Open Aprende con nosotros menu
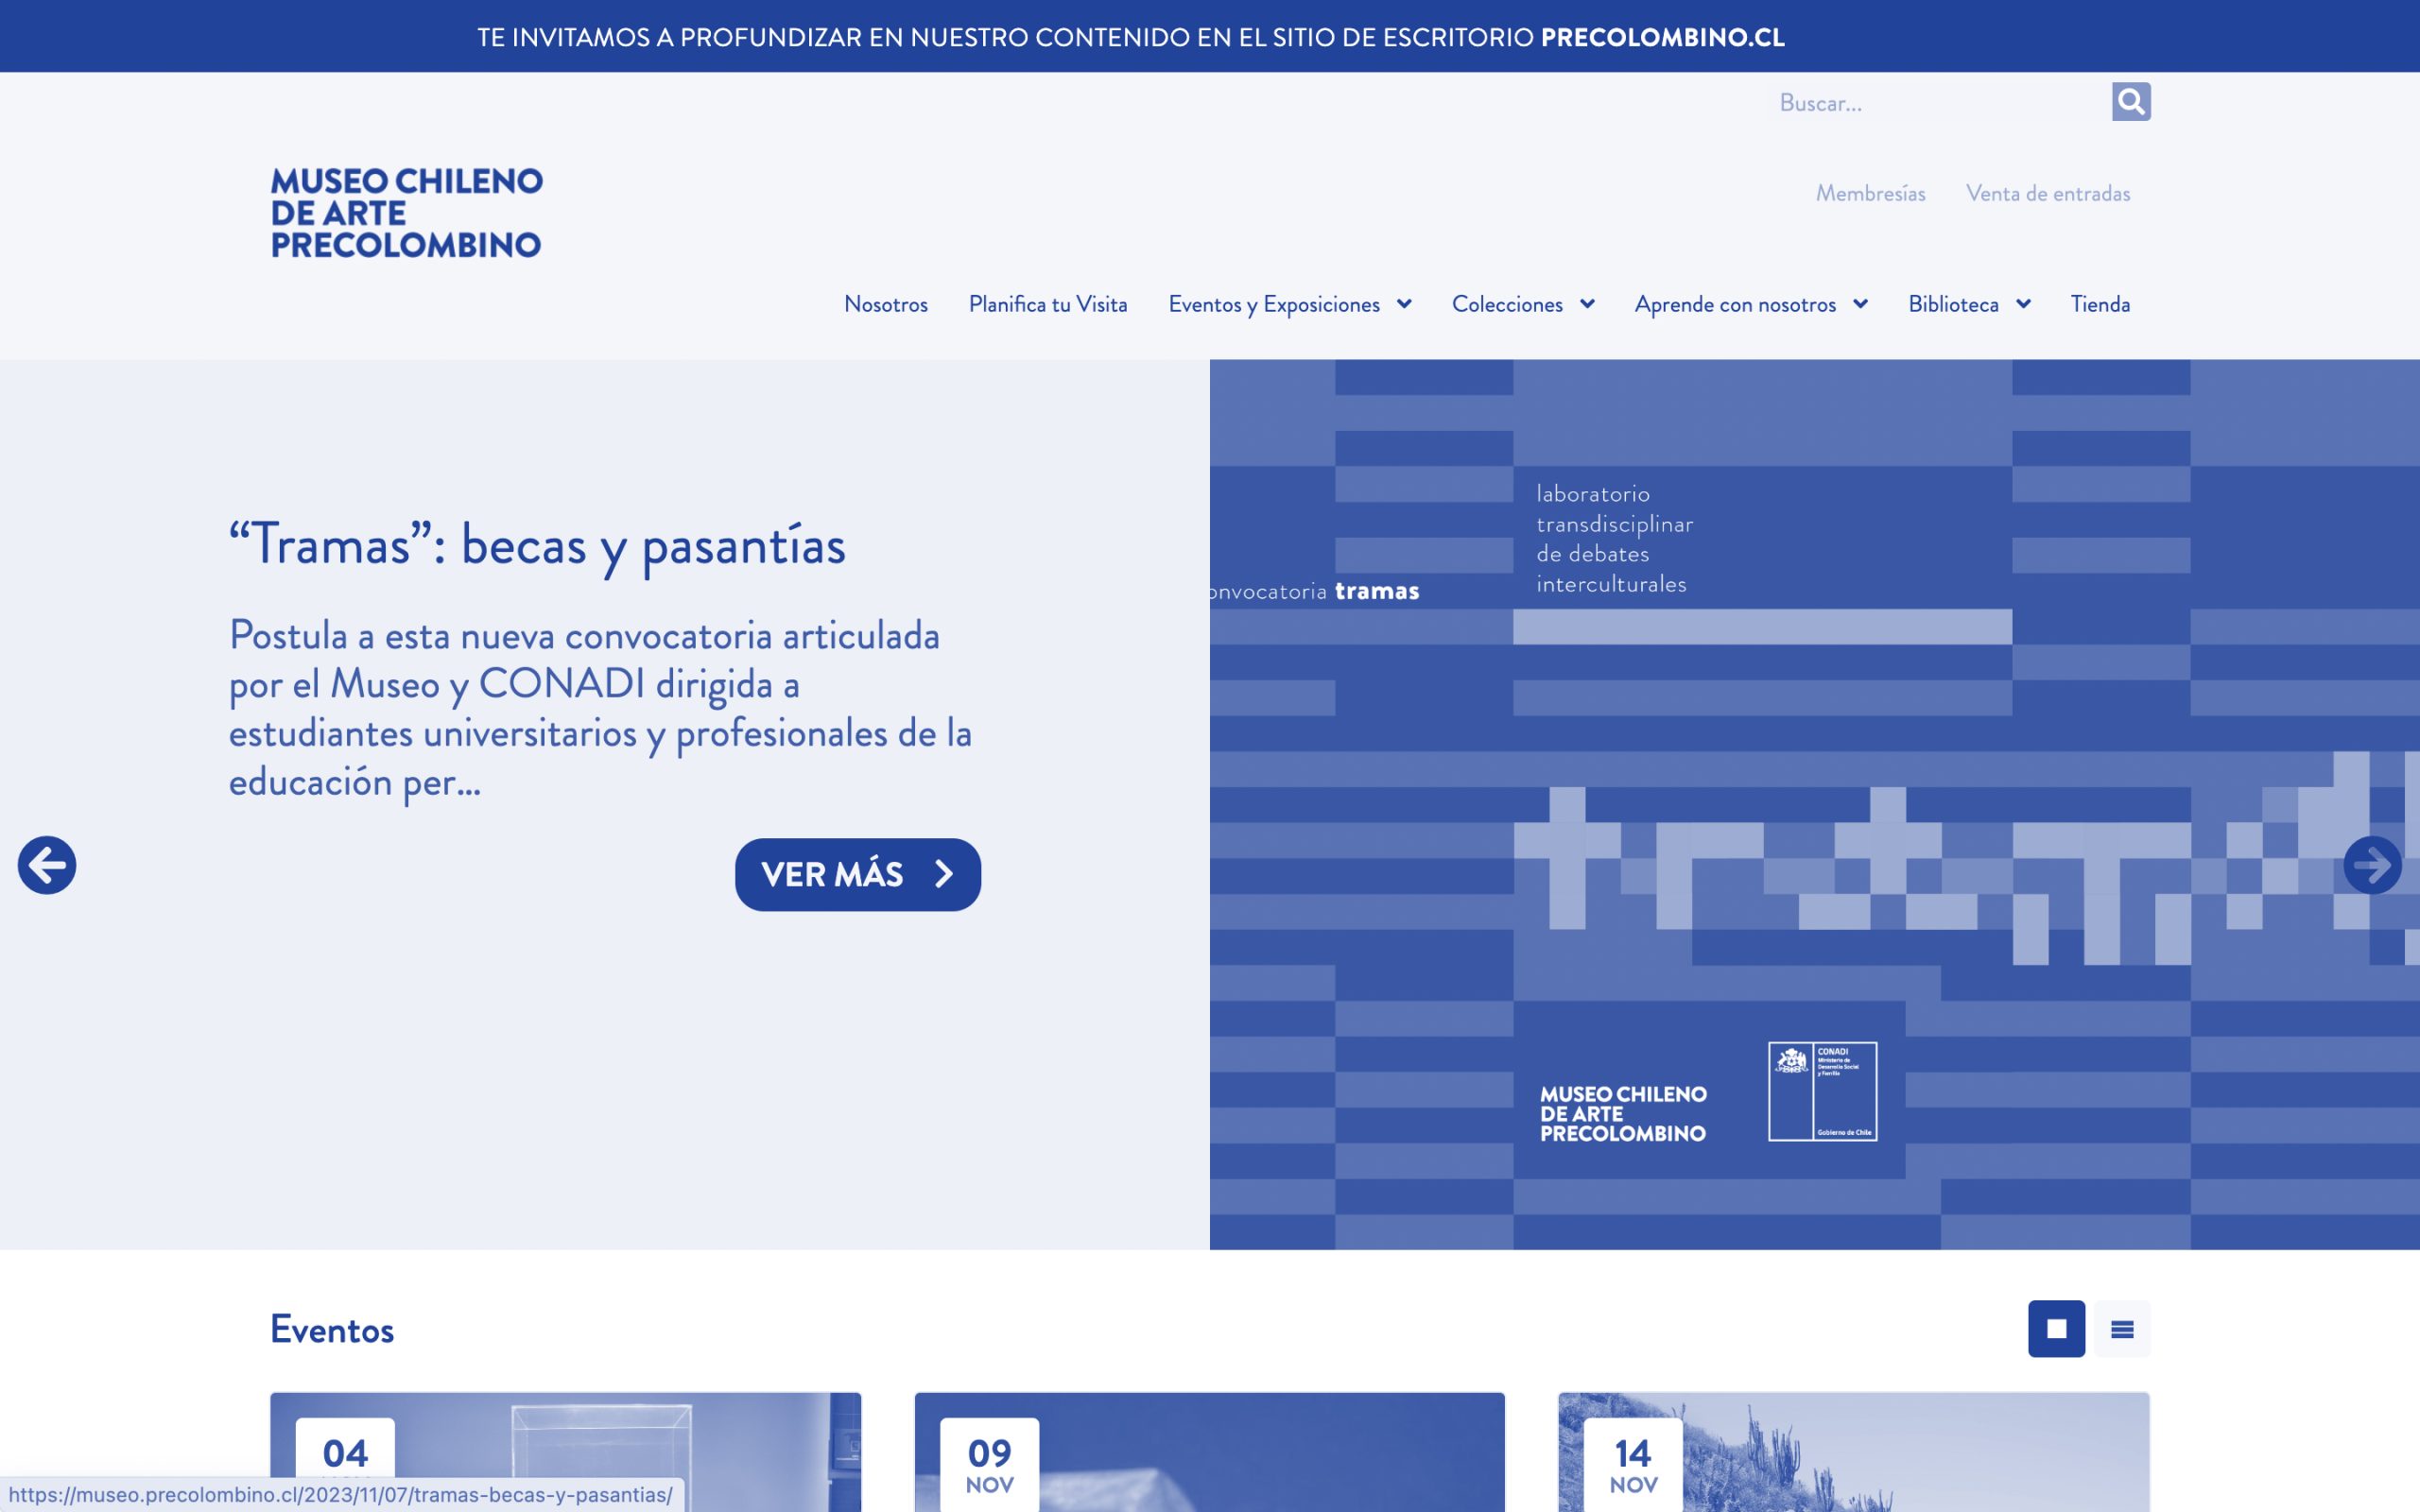 pyautogui.click(x=1735, y=304)
